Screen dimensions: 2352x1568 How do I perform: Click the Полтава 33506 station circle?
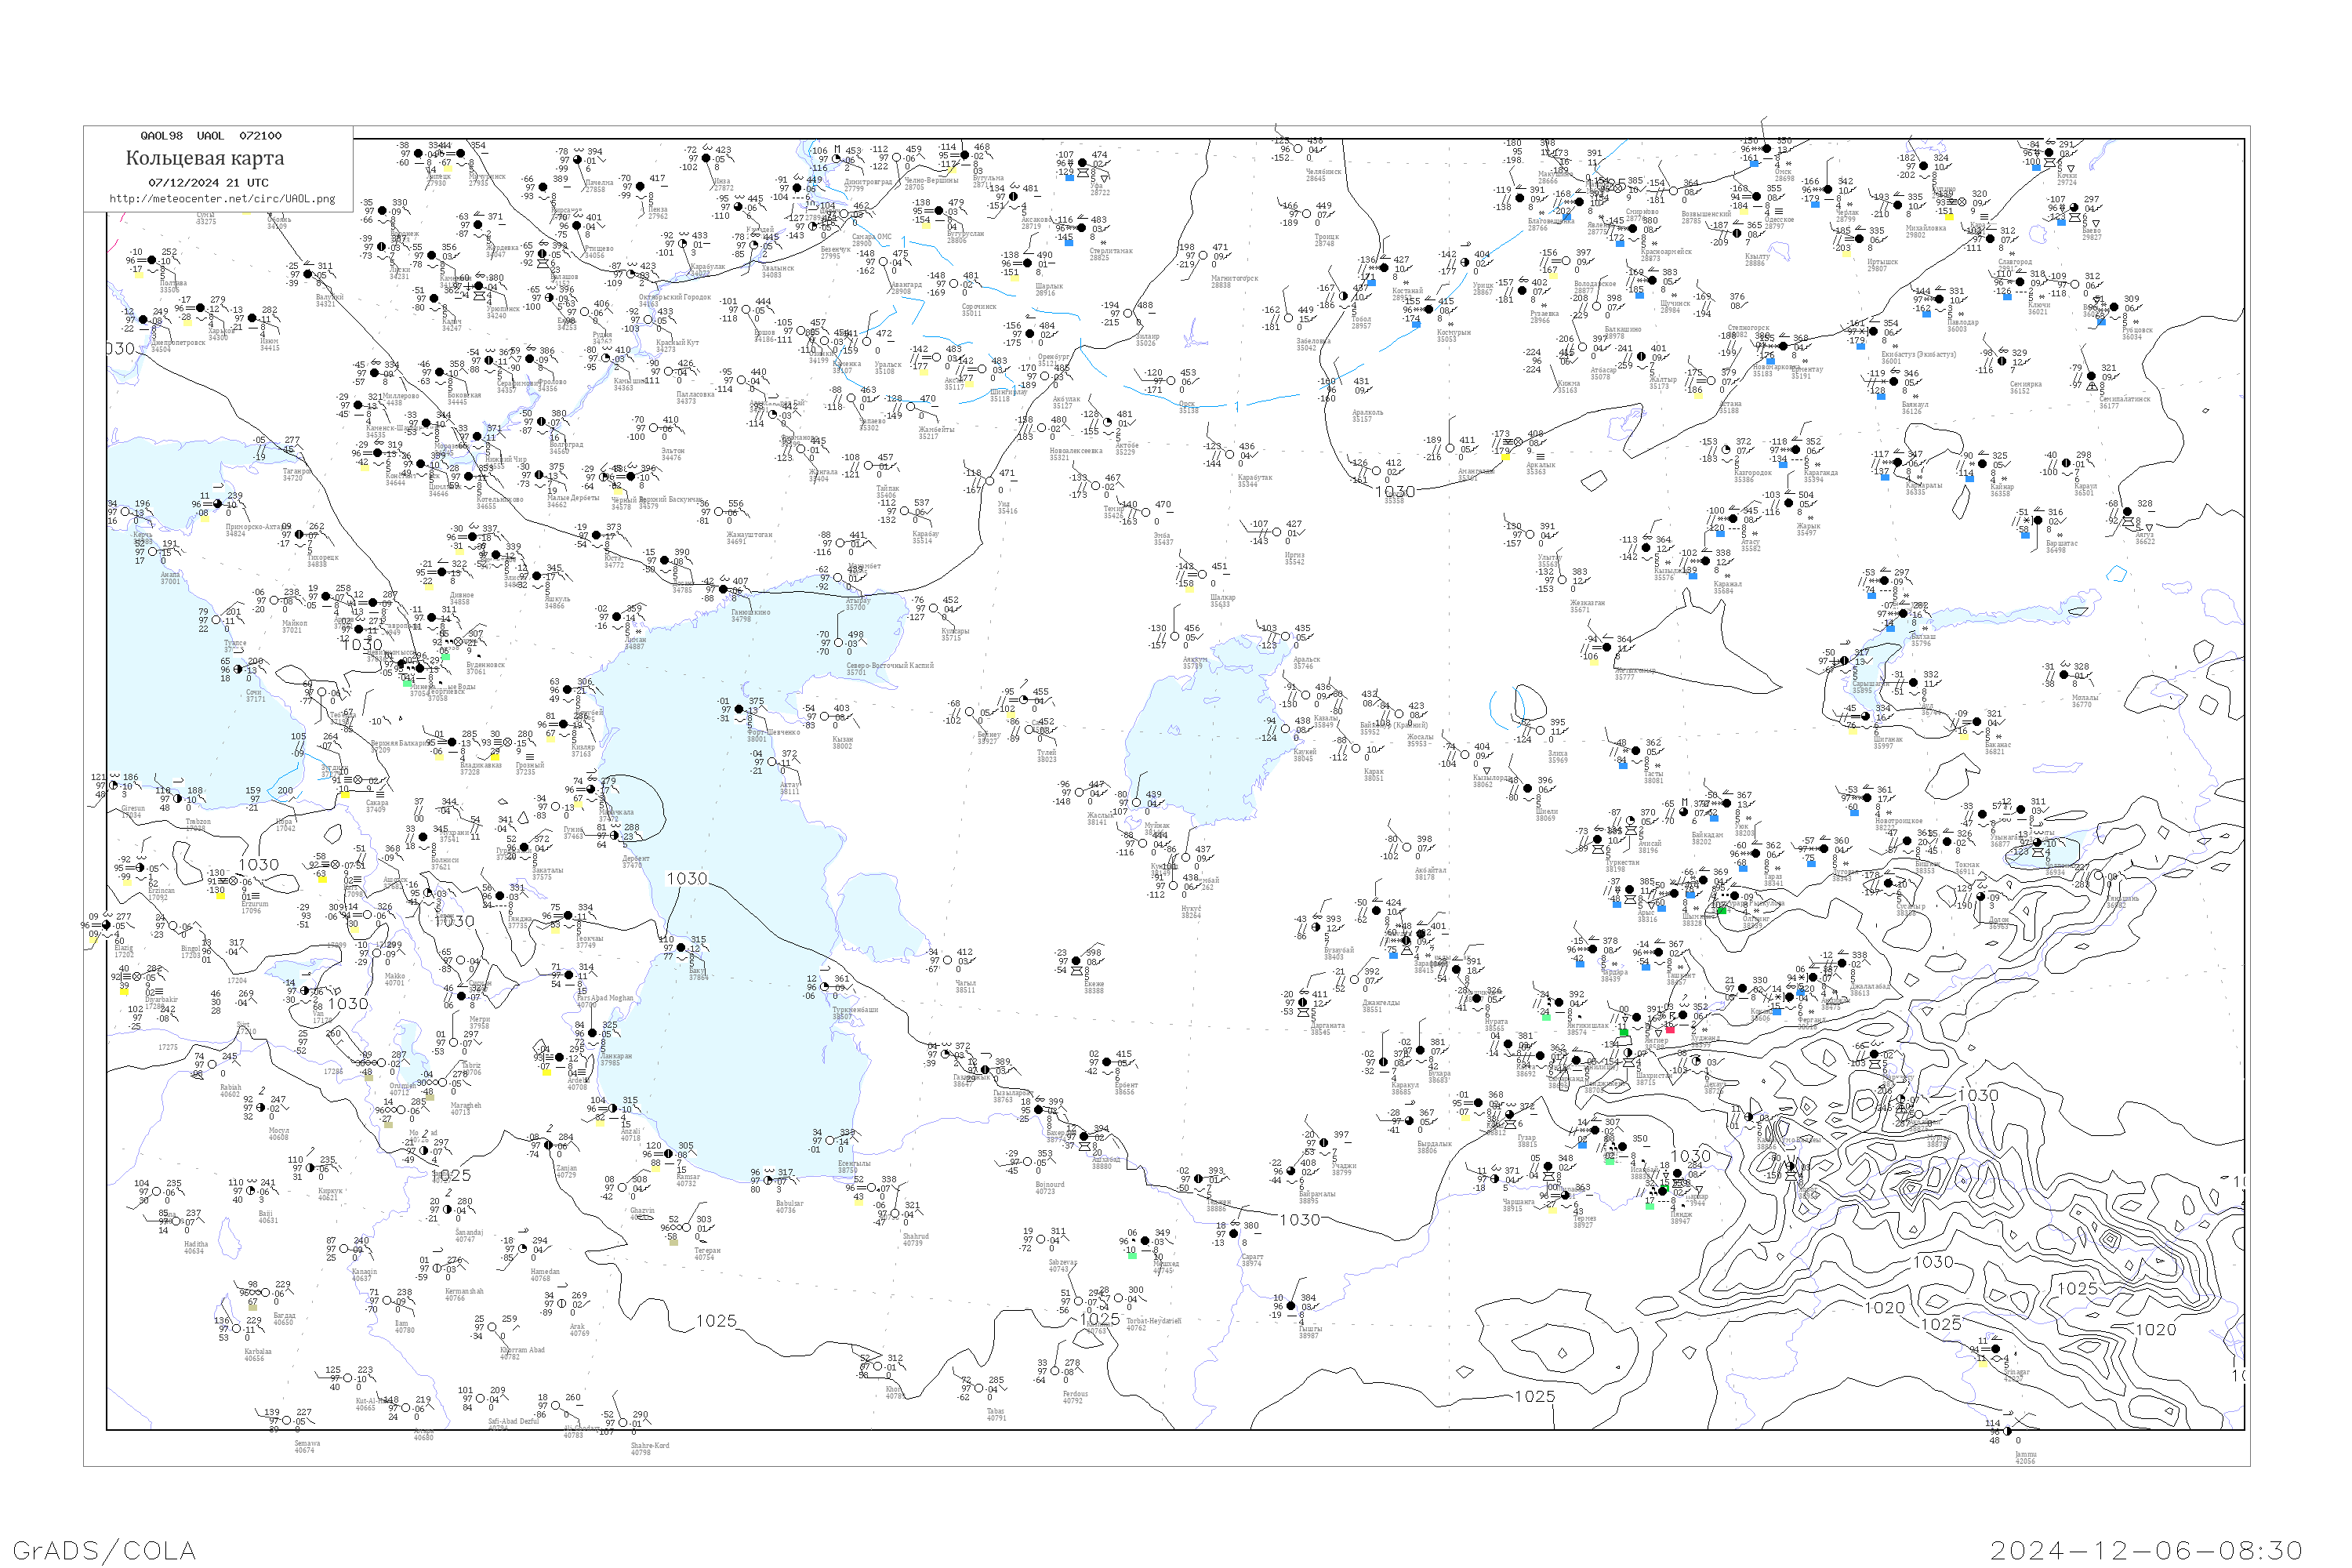click(x=151, y=260)
